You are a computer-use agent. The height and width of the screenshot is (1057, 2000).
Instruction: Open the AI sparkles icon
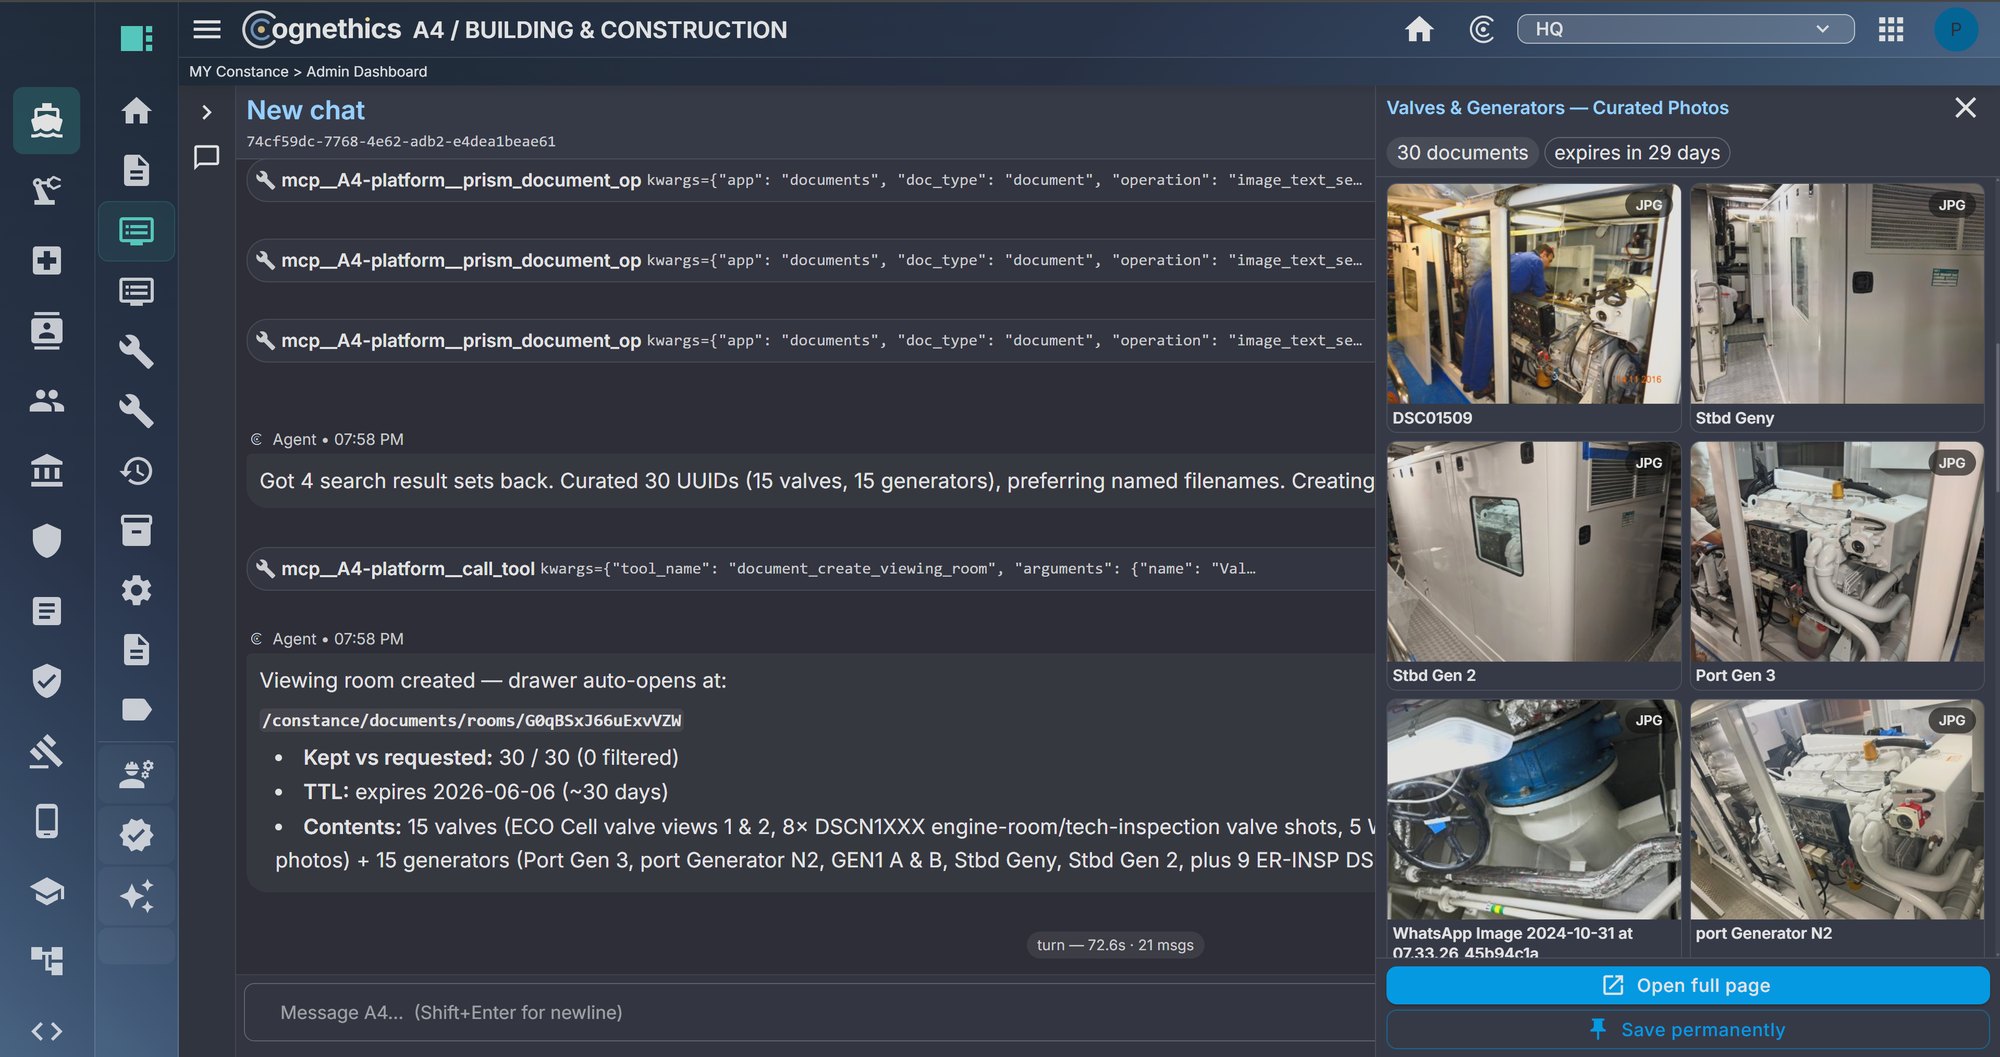[136, 895]
